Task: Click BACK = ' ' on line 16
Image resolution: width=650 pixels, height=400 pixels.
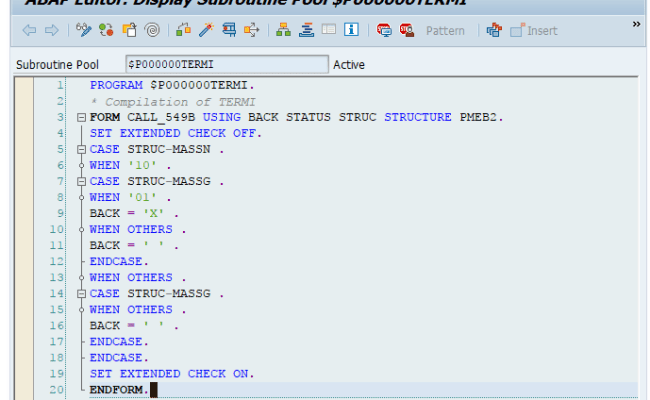Action: click(134, 325)
